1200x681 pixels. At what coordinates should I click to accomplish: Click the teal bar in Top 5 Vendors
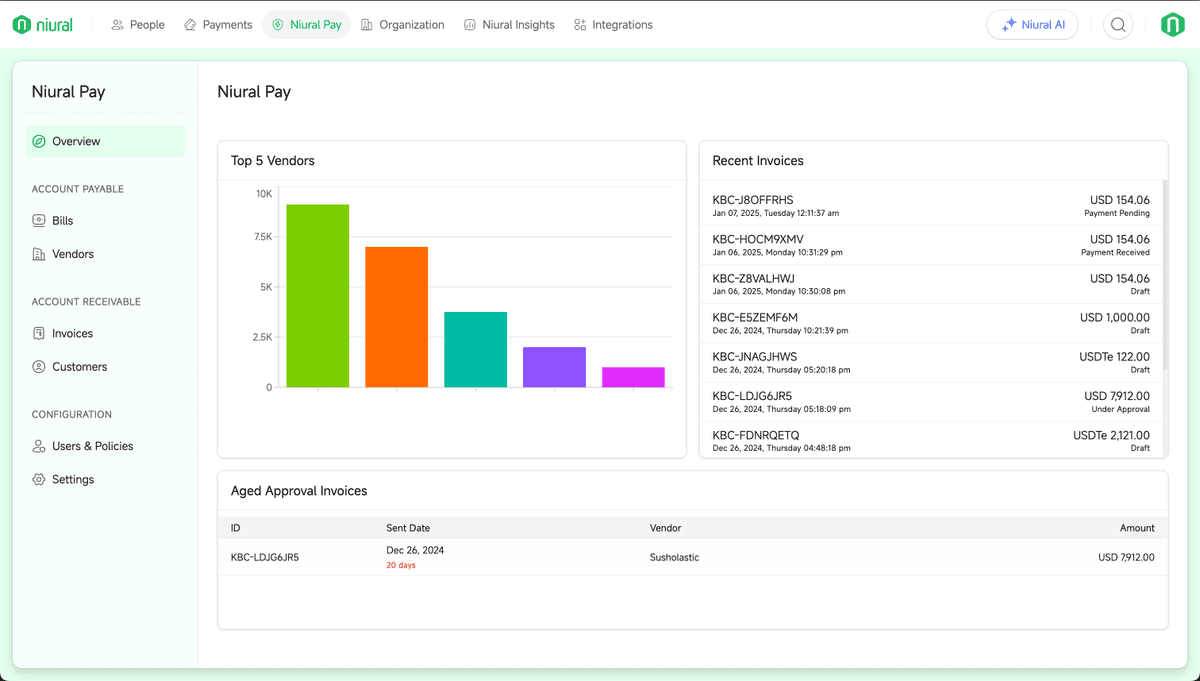coord(476,350)
